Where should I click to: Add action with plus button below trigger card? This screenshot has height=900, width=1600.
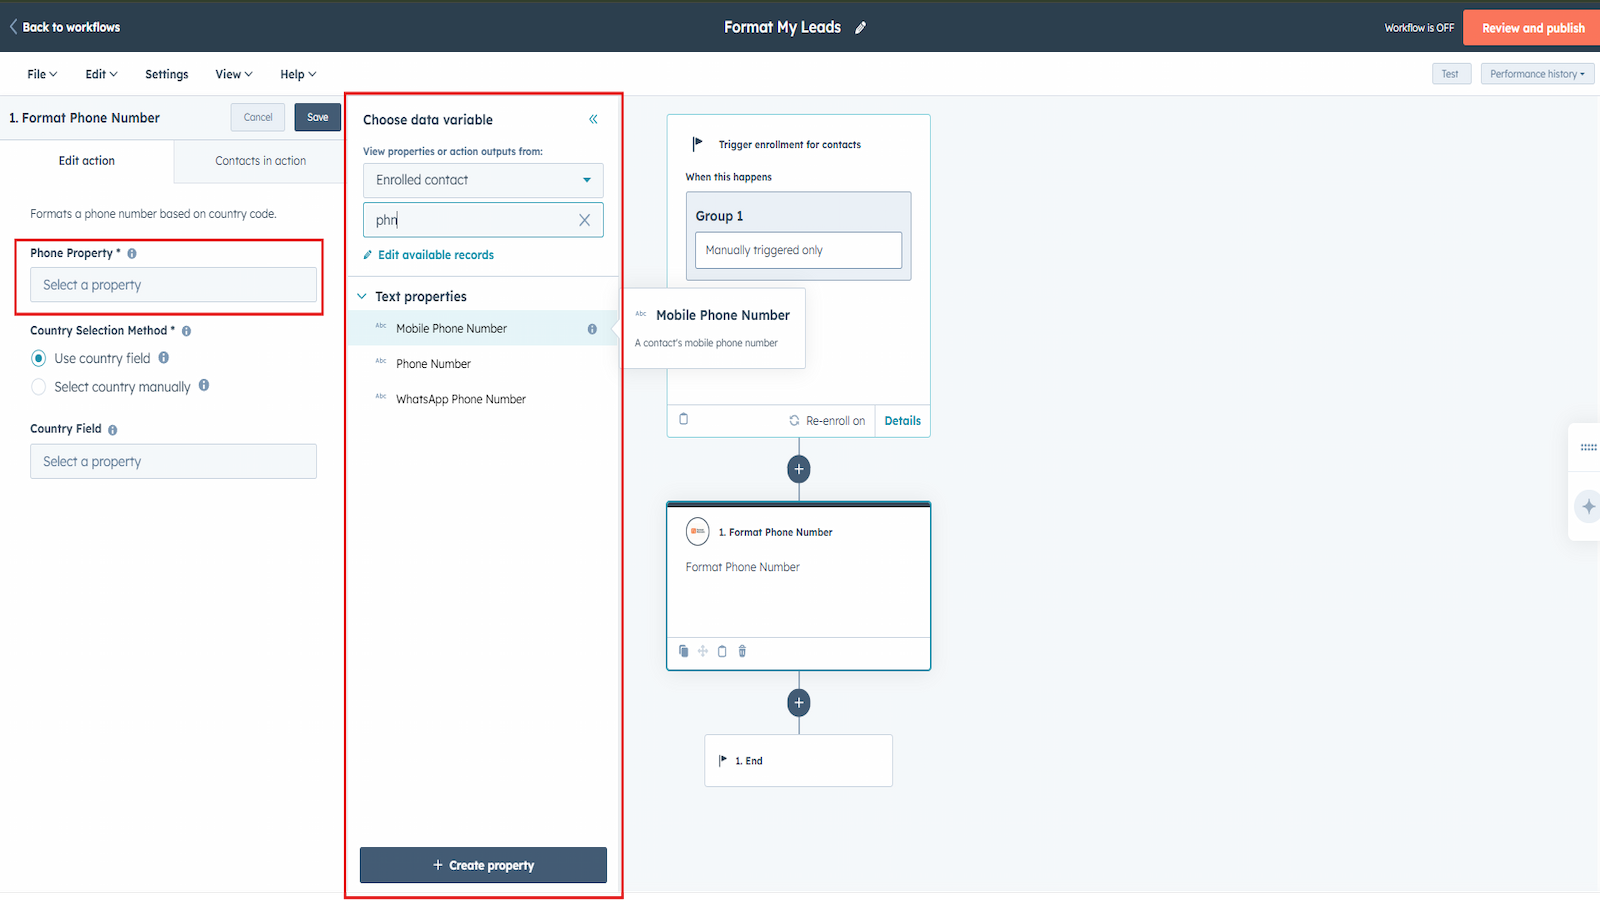(798, 469)
